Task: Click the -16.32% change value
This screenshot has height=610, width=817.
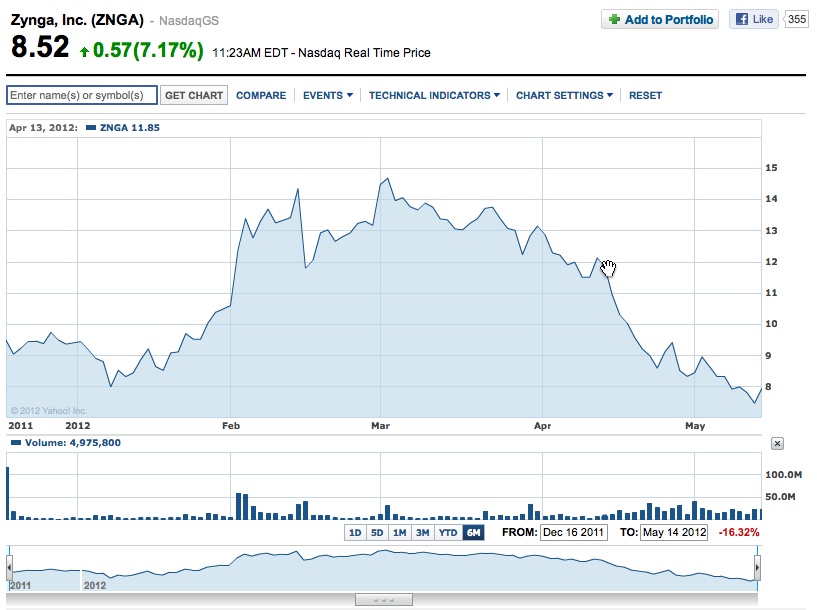Action: point(738,532)
